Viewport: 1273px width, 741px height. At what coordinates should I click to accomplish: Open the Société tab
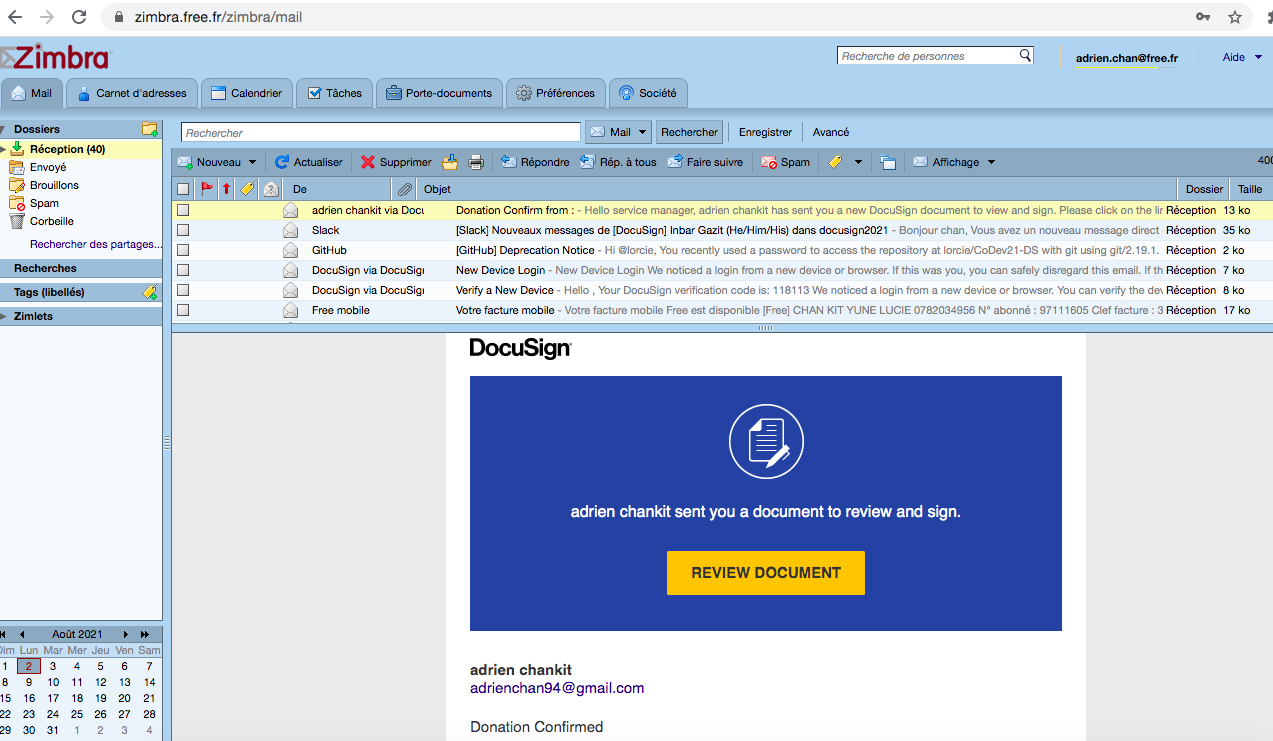point(648,93)
